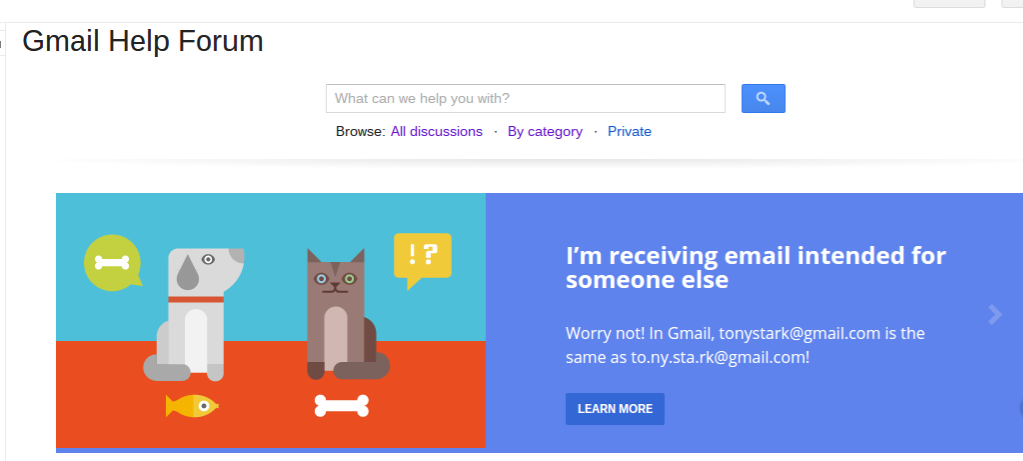Advance the banner with the right chevron

tap(995, 314)
